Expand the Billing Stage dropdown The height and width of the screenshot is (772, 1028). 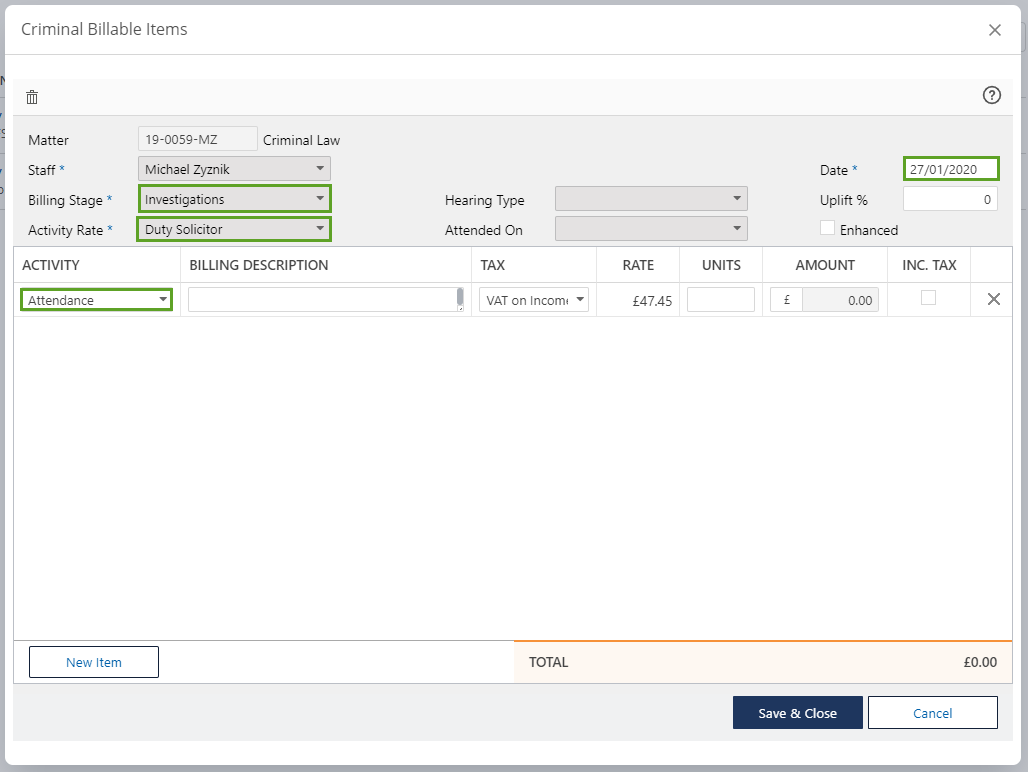(x=234, y=199)
